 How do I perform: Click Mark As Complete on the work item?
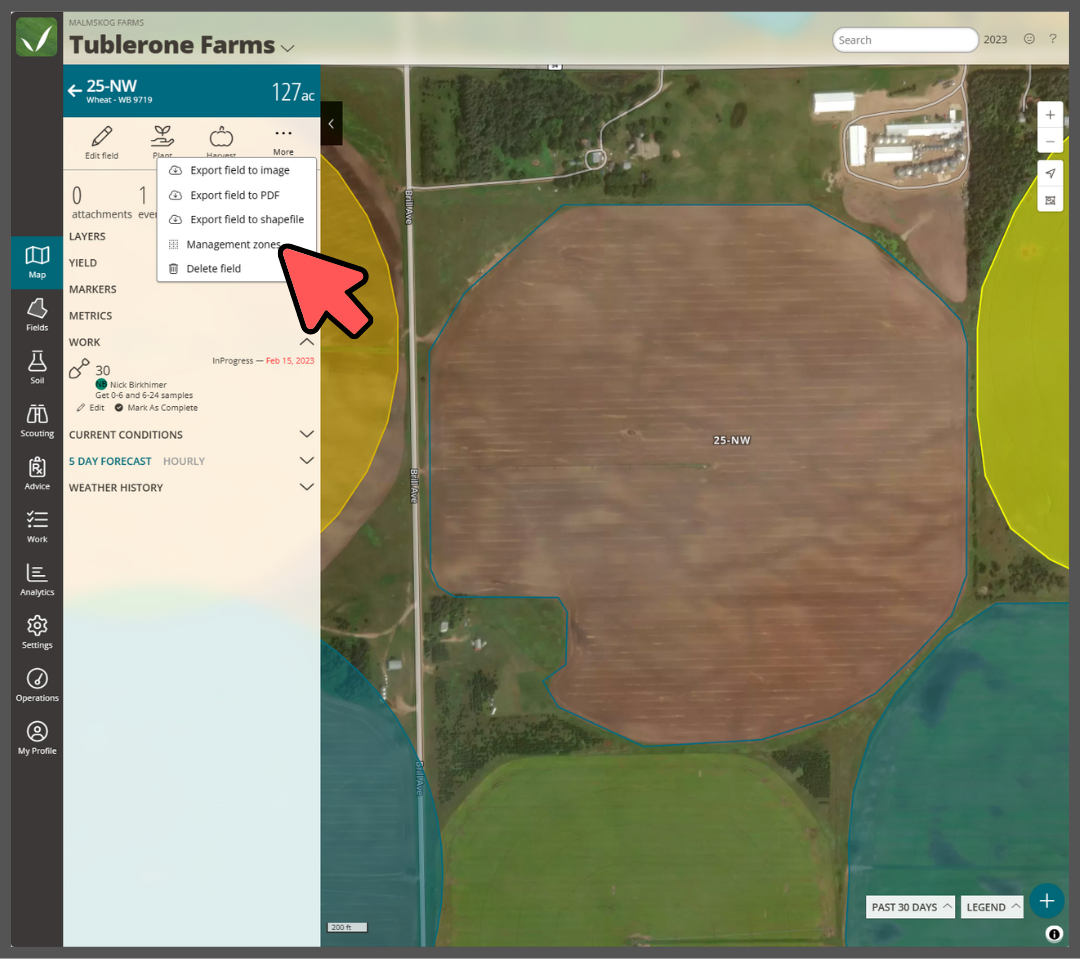coord(156,408)
